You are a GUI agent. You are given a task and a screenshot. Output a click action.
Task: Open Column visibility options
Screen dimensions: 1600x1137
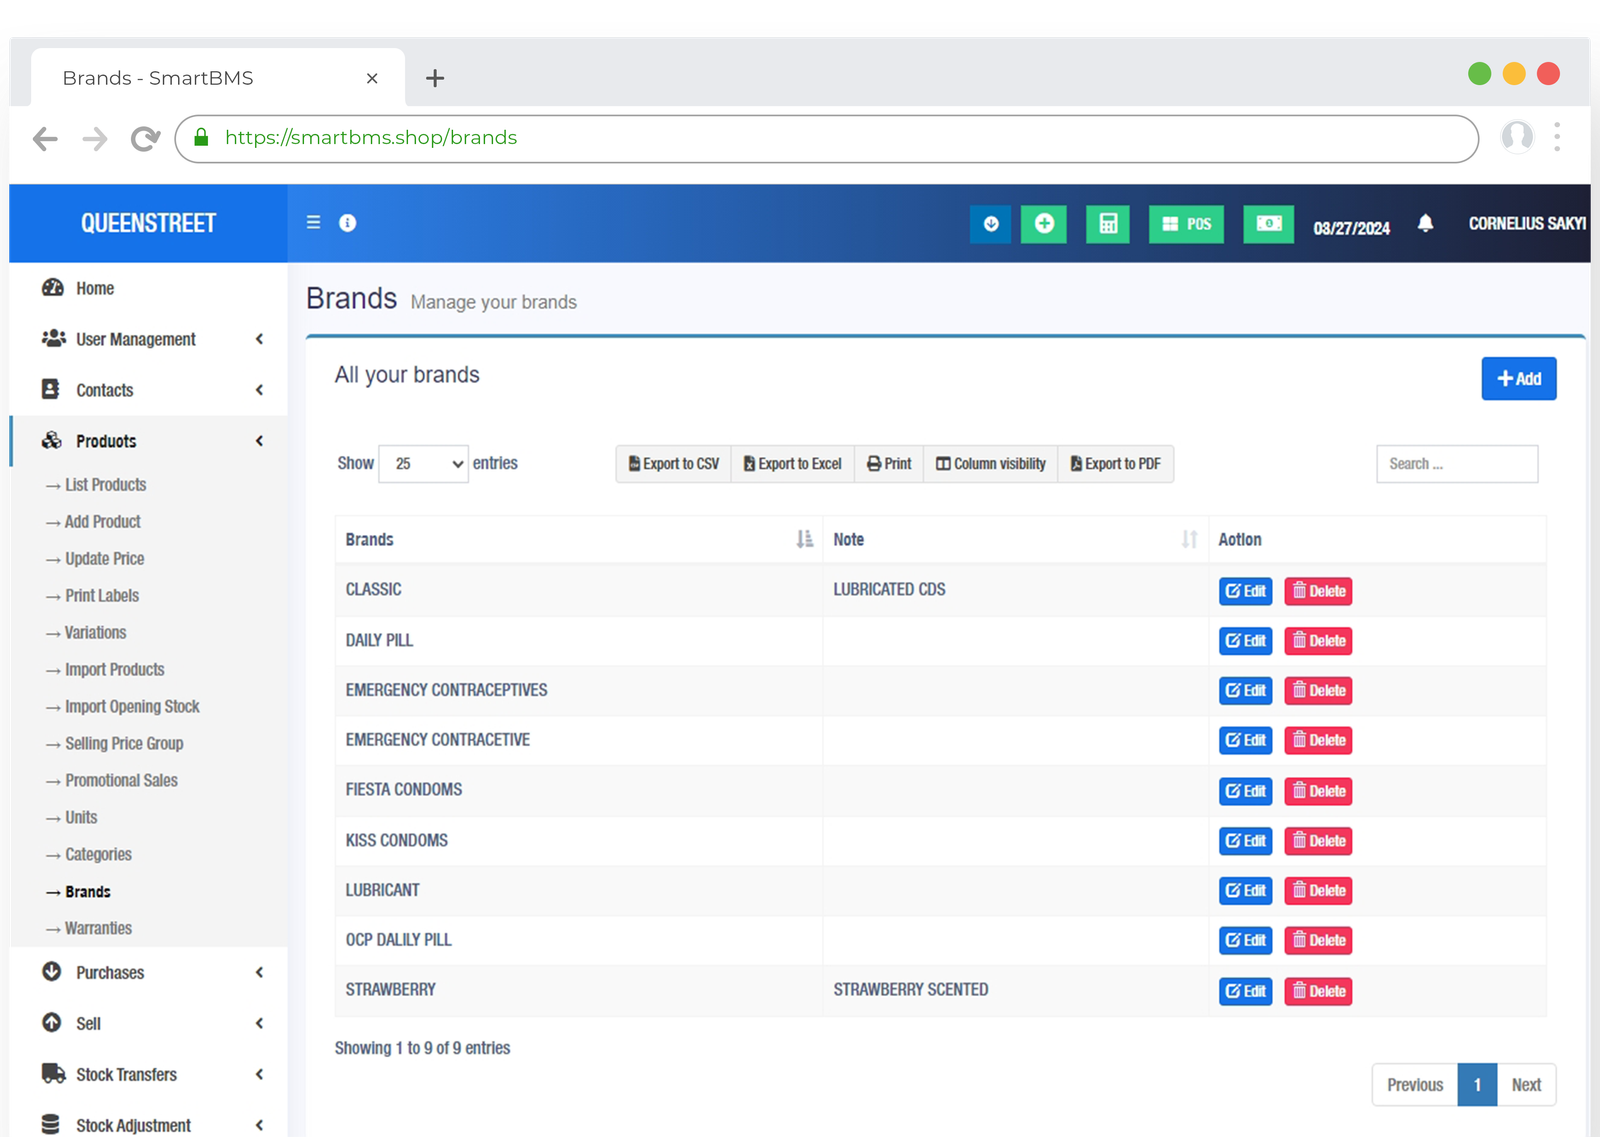pyautogui.click(x=990, y=464)
